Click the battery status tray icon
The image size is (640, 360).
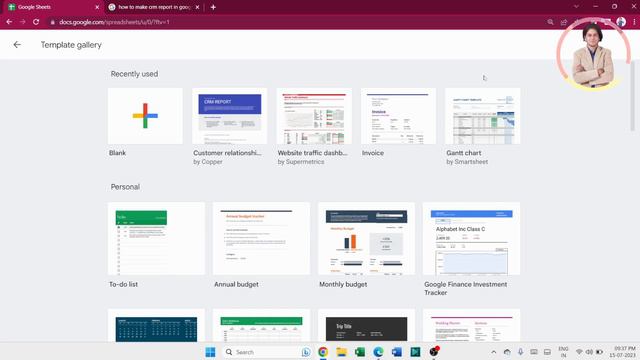coord(599,352)
